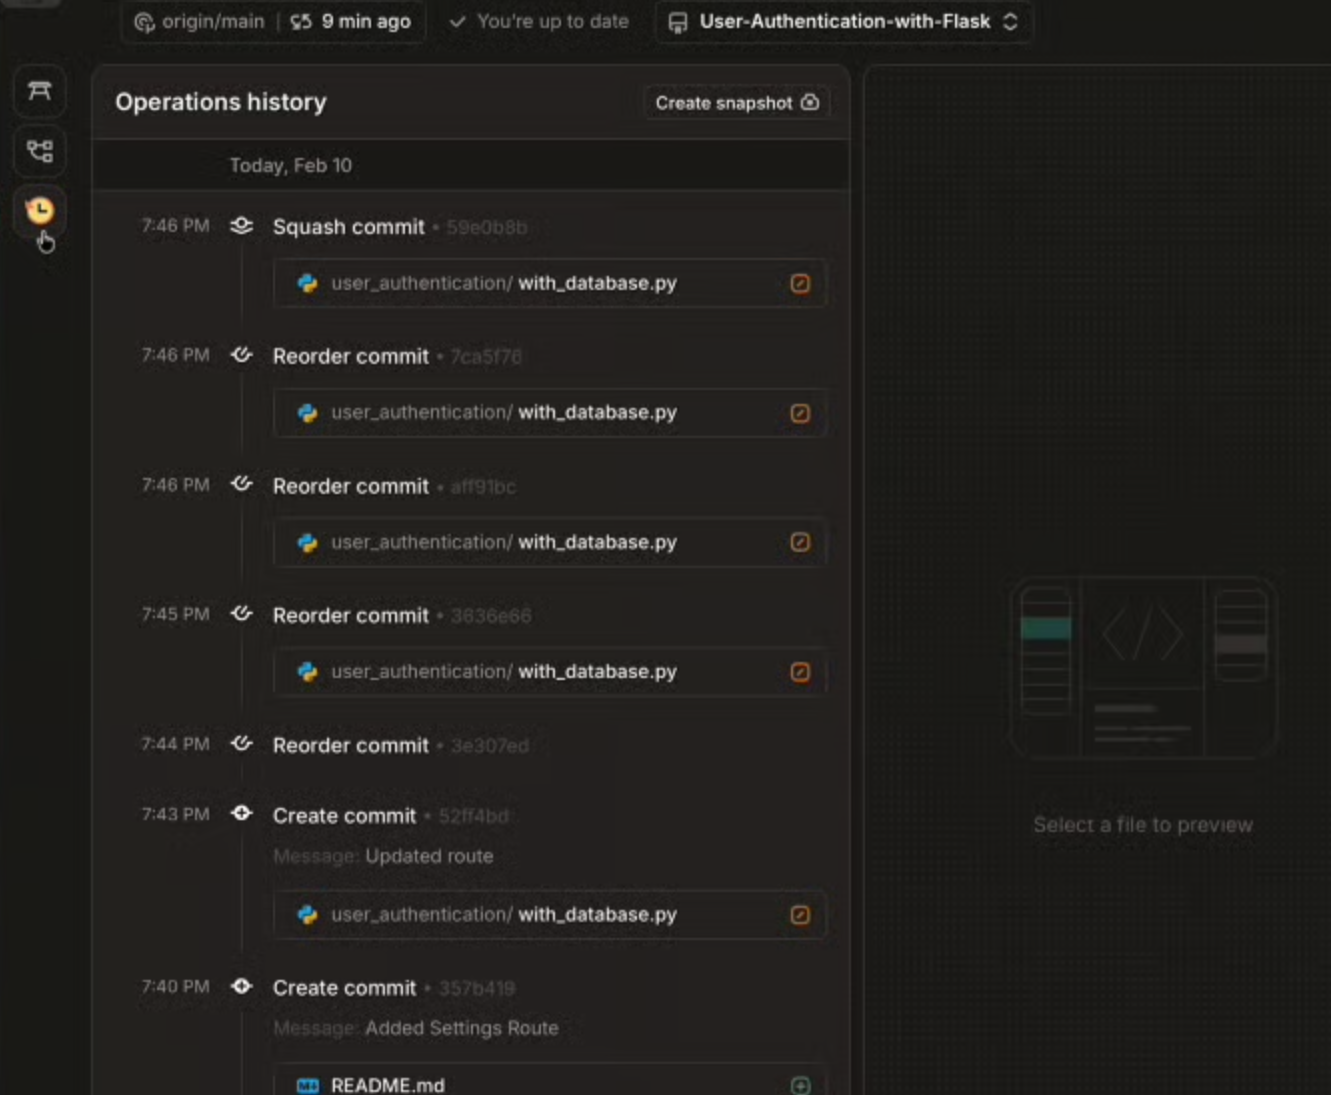Click modified badge in Squash commit file row
The width and height of the screenshot is (1331, 1095).
coord(800,283)
